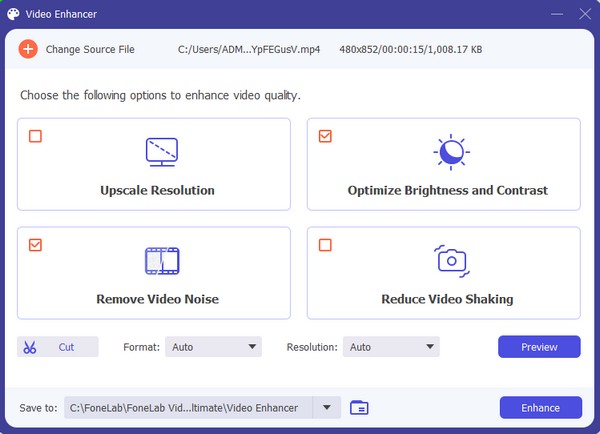Click the brightness and contrast sun icon
This screenshot has height=434, width=600.
tap(451, 152)
